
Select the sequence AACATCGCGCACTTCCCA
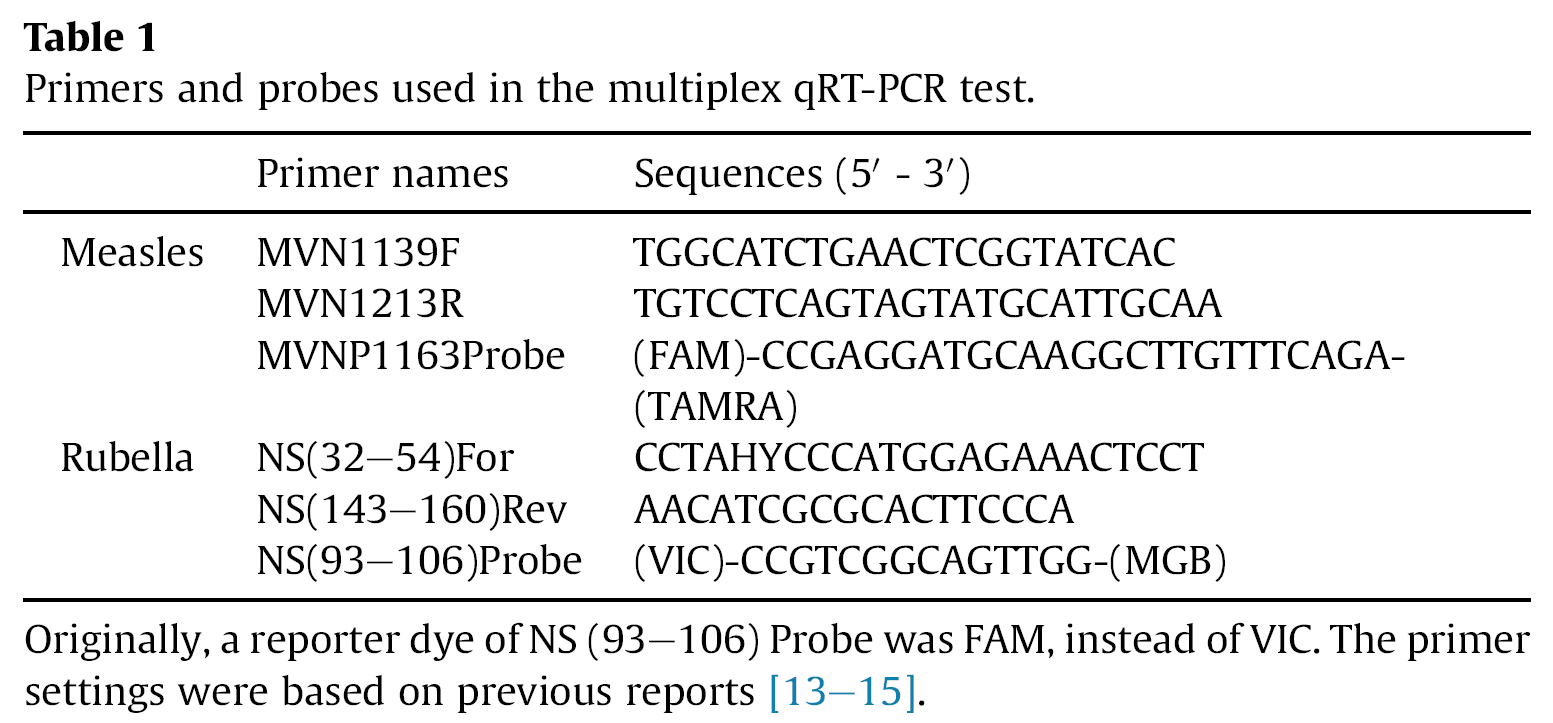pyautogui.click(x=853, y=510)
